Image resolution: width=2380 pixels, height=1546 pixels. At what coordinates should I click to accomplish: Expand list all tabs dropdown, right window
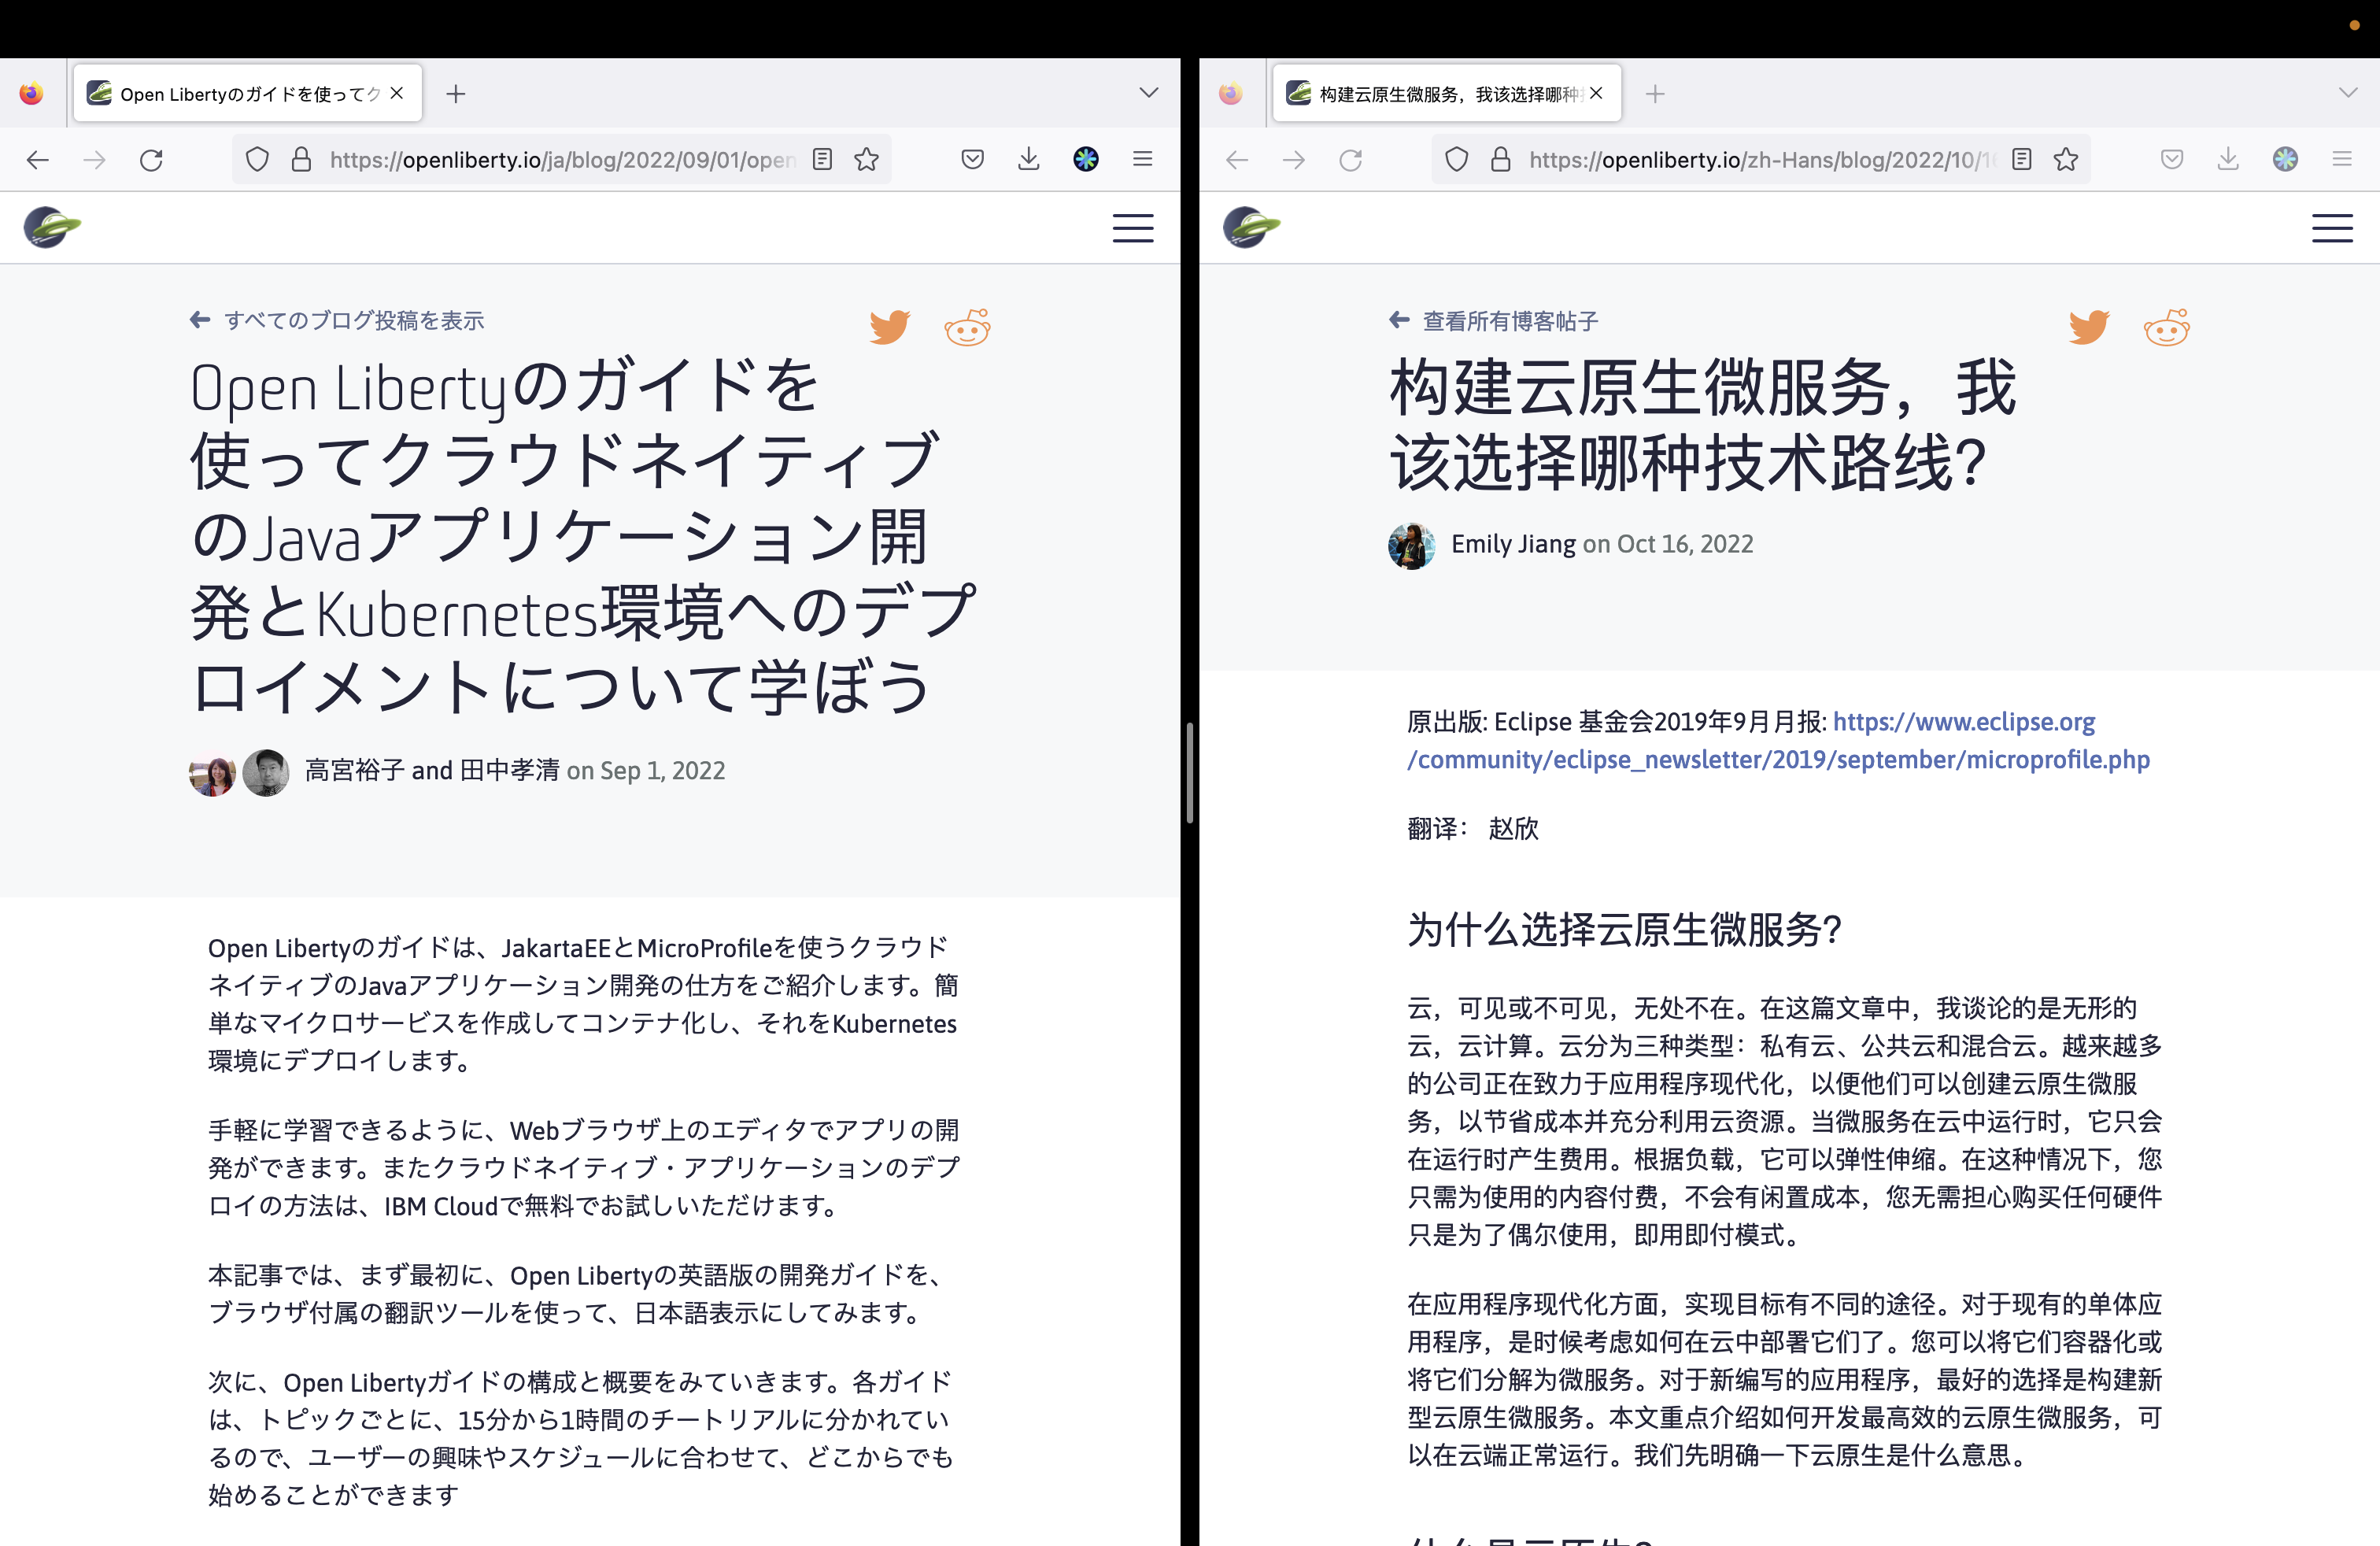pyautogui.click(x=2347, y=93)
